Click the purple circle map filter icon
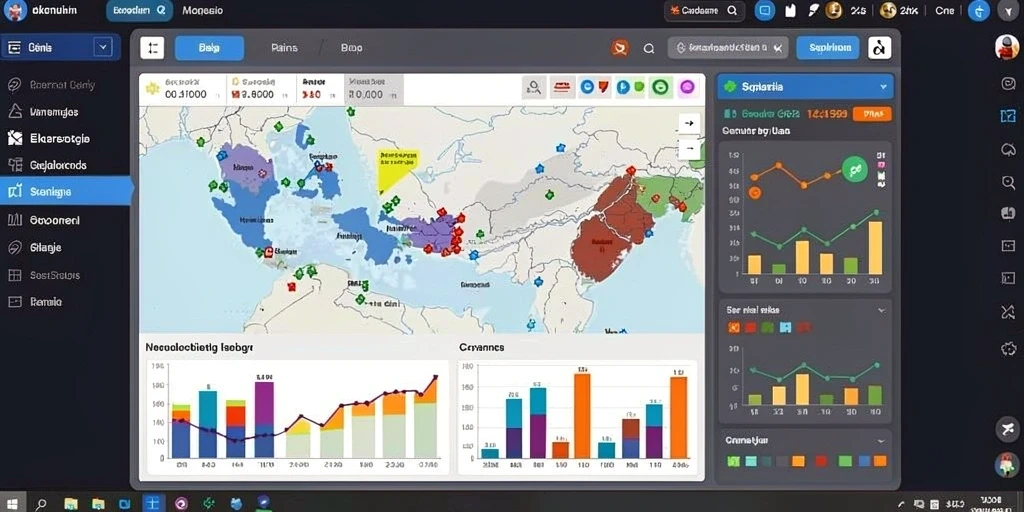 [686, 87]
